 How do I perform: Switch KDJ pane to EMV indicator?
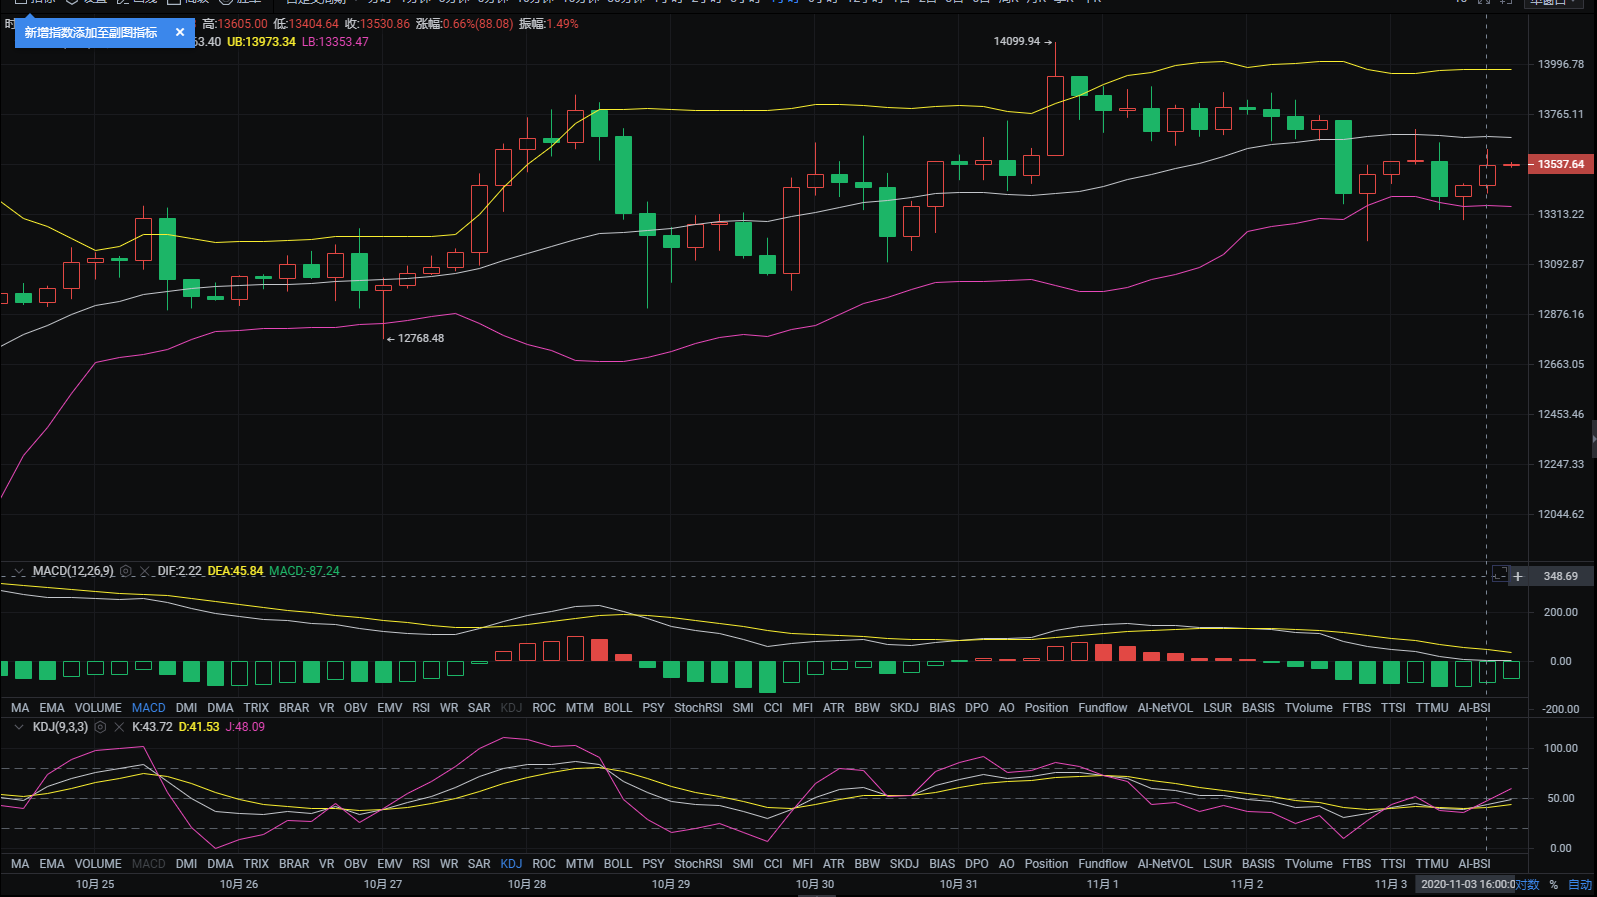(x=390, y=864)
